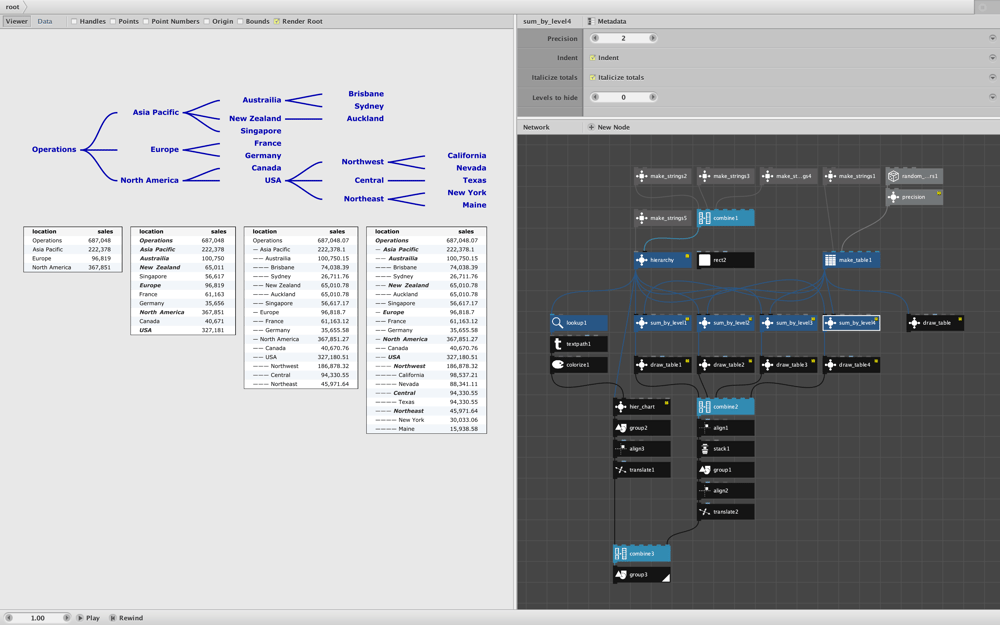Switch to the Viewer tab

[17, 22]
